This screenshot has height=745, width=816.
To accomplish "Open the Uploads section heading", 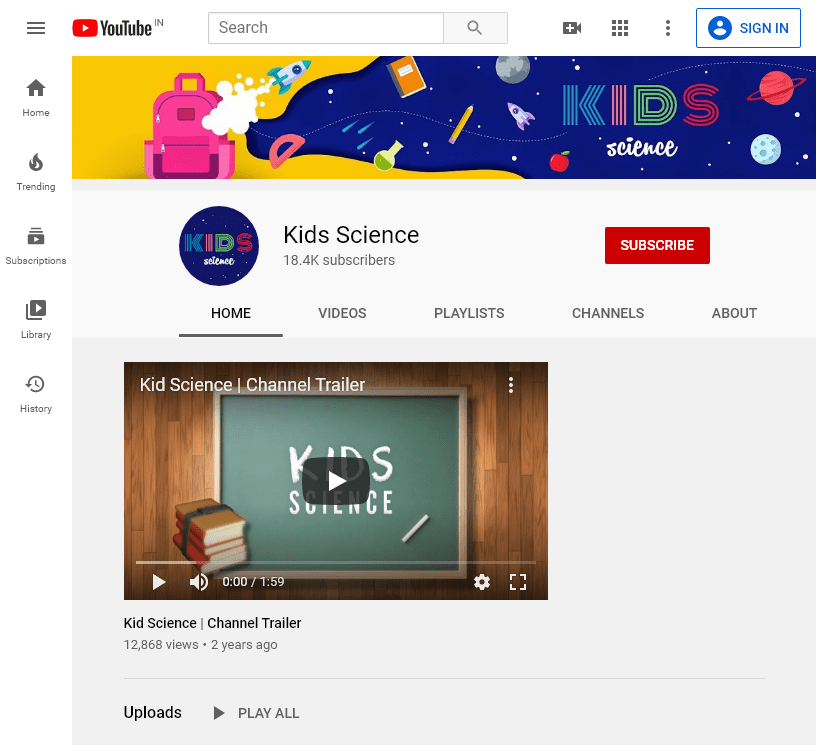I will pyautogui.click(x=152, y=712).
